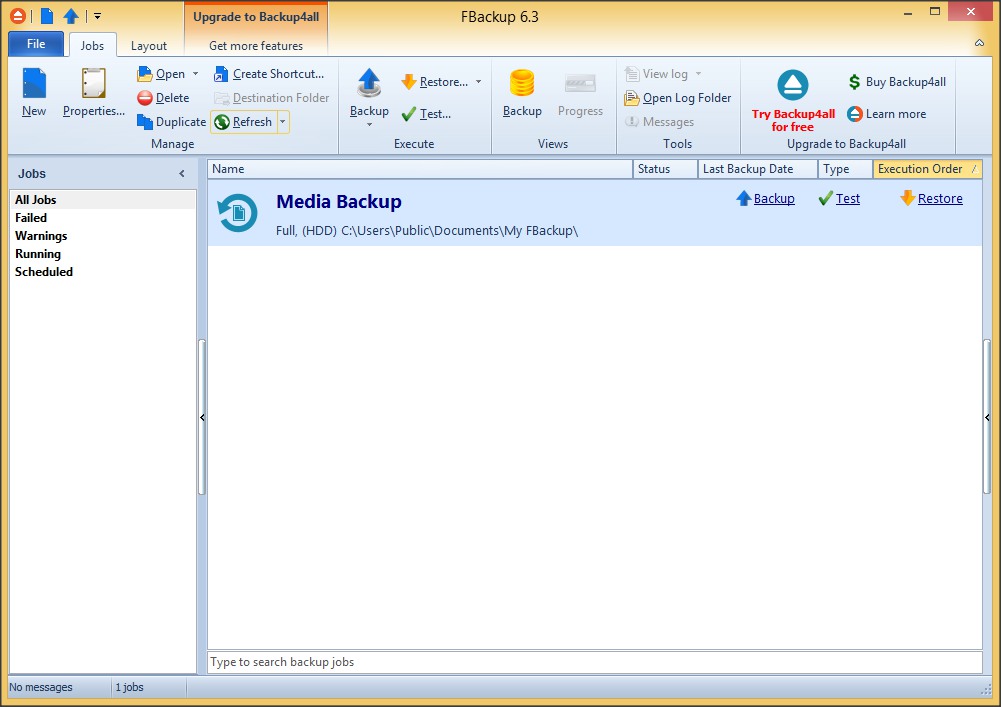Screen dimensions: 1001x707
Task: Click 1 jobs in status bar
Action: click(130, 687)
